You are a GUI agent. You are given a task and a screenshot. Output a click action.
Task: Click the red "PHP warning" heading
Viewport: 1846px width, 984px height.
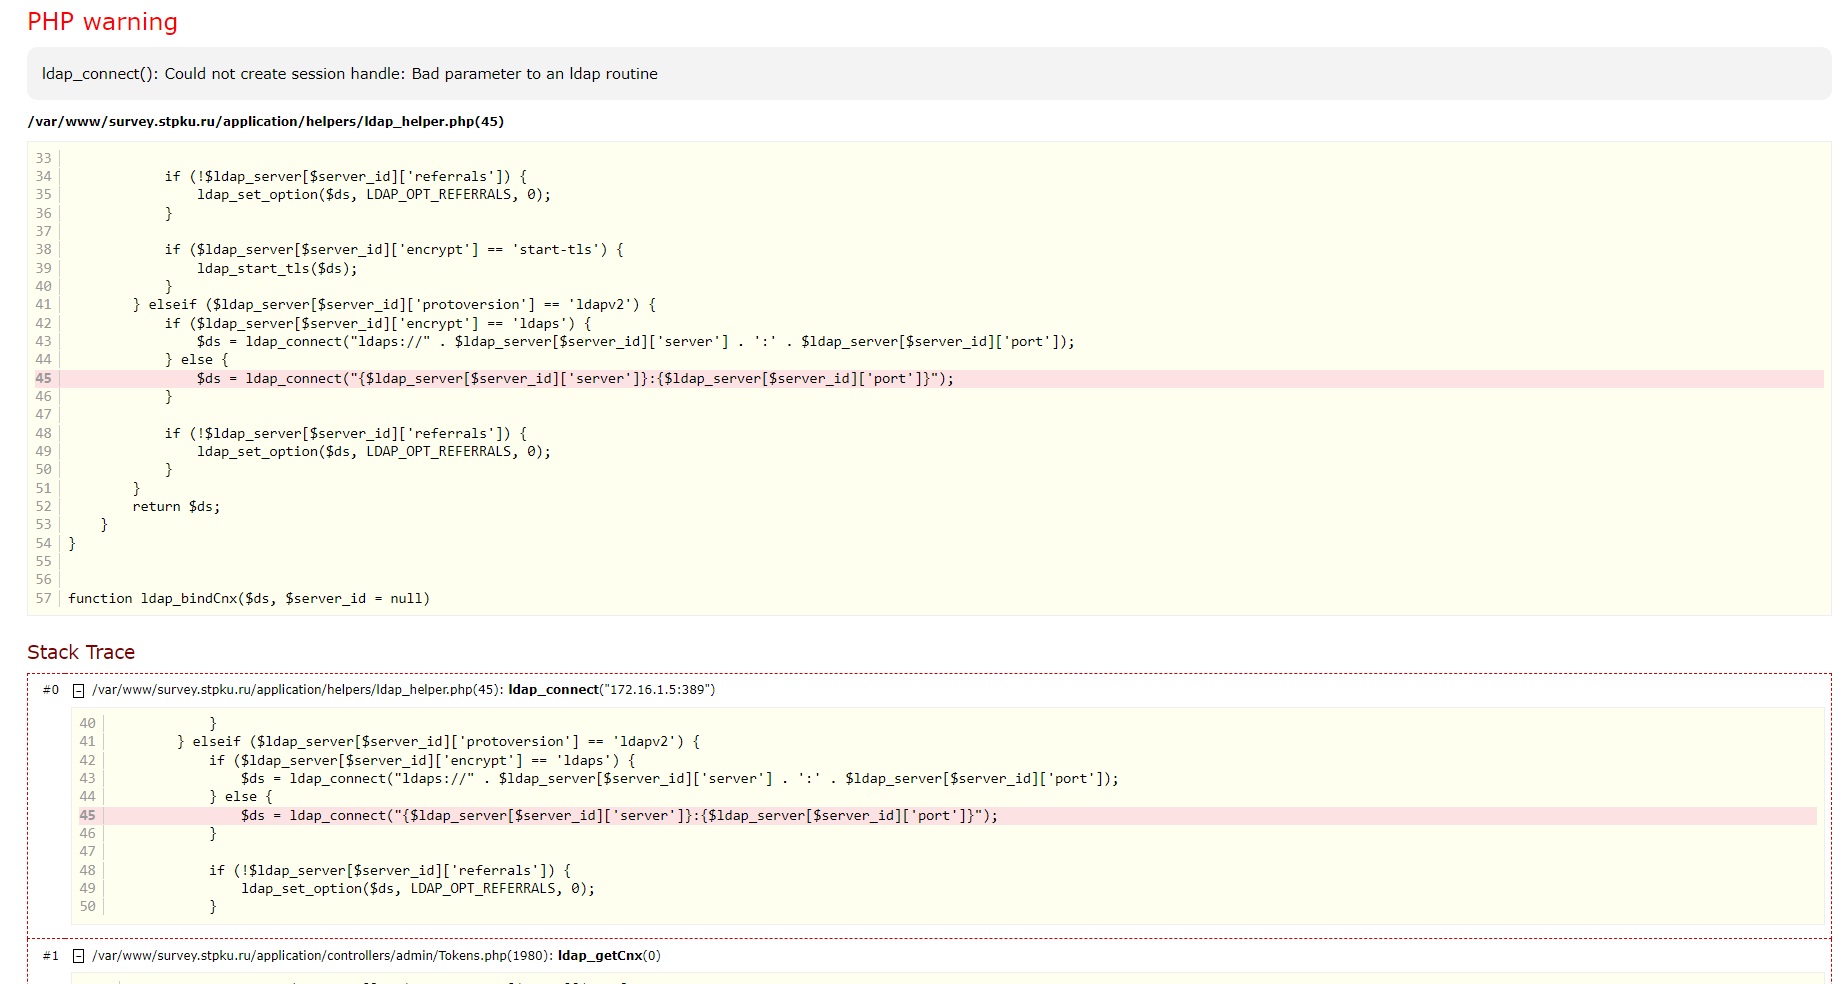click(x=102, y=22)
